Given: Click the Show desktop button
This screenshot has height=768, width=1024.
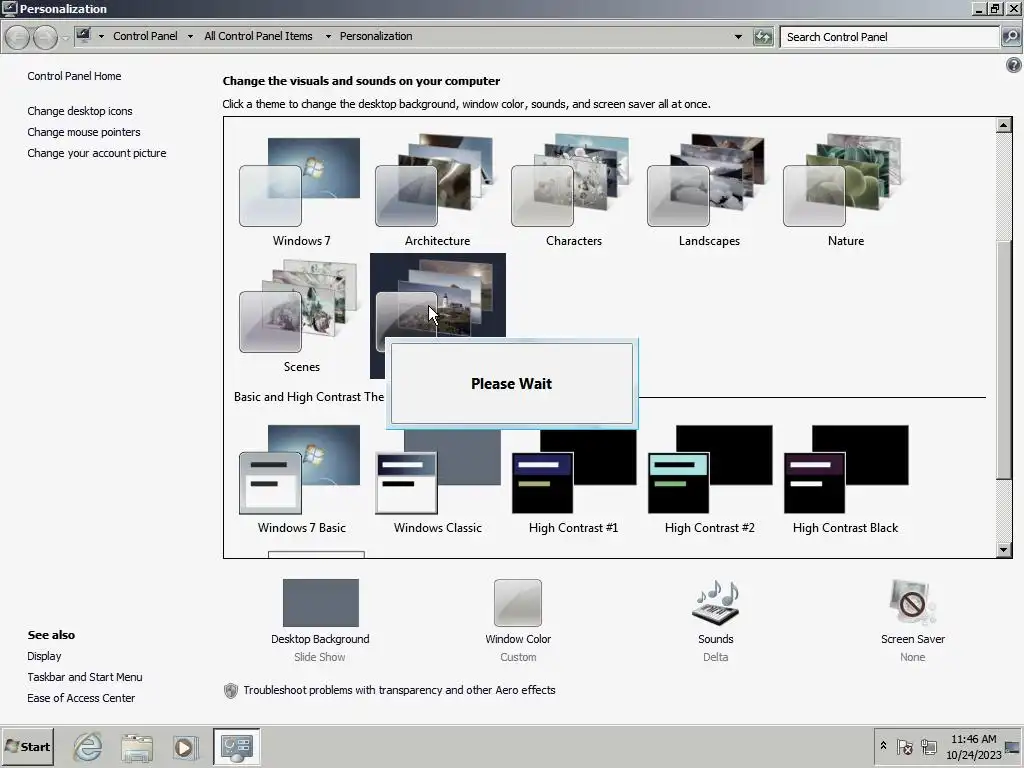Looking at the screenshot, I should [1013, 746].
